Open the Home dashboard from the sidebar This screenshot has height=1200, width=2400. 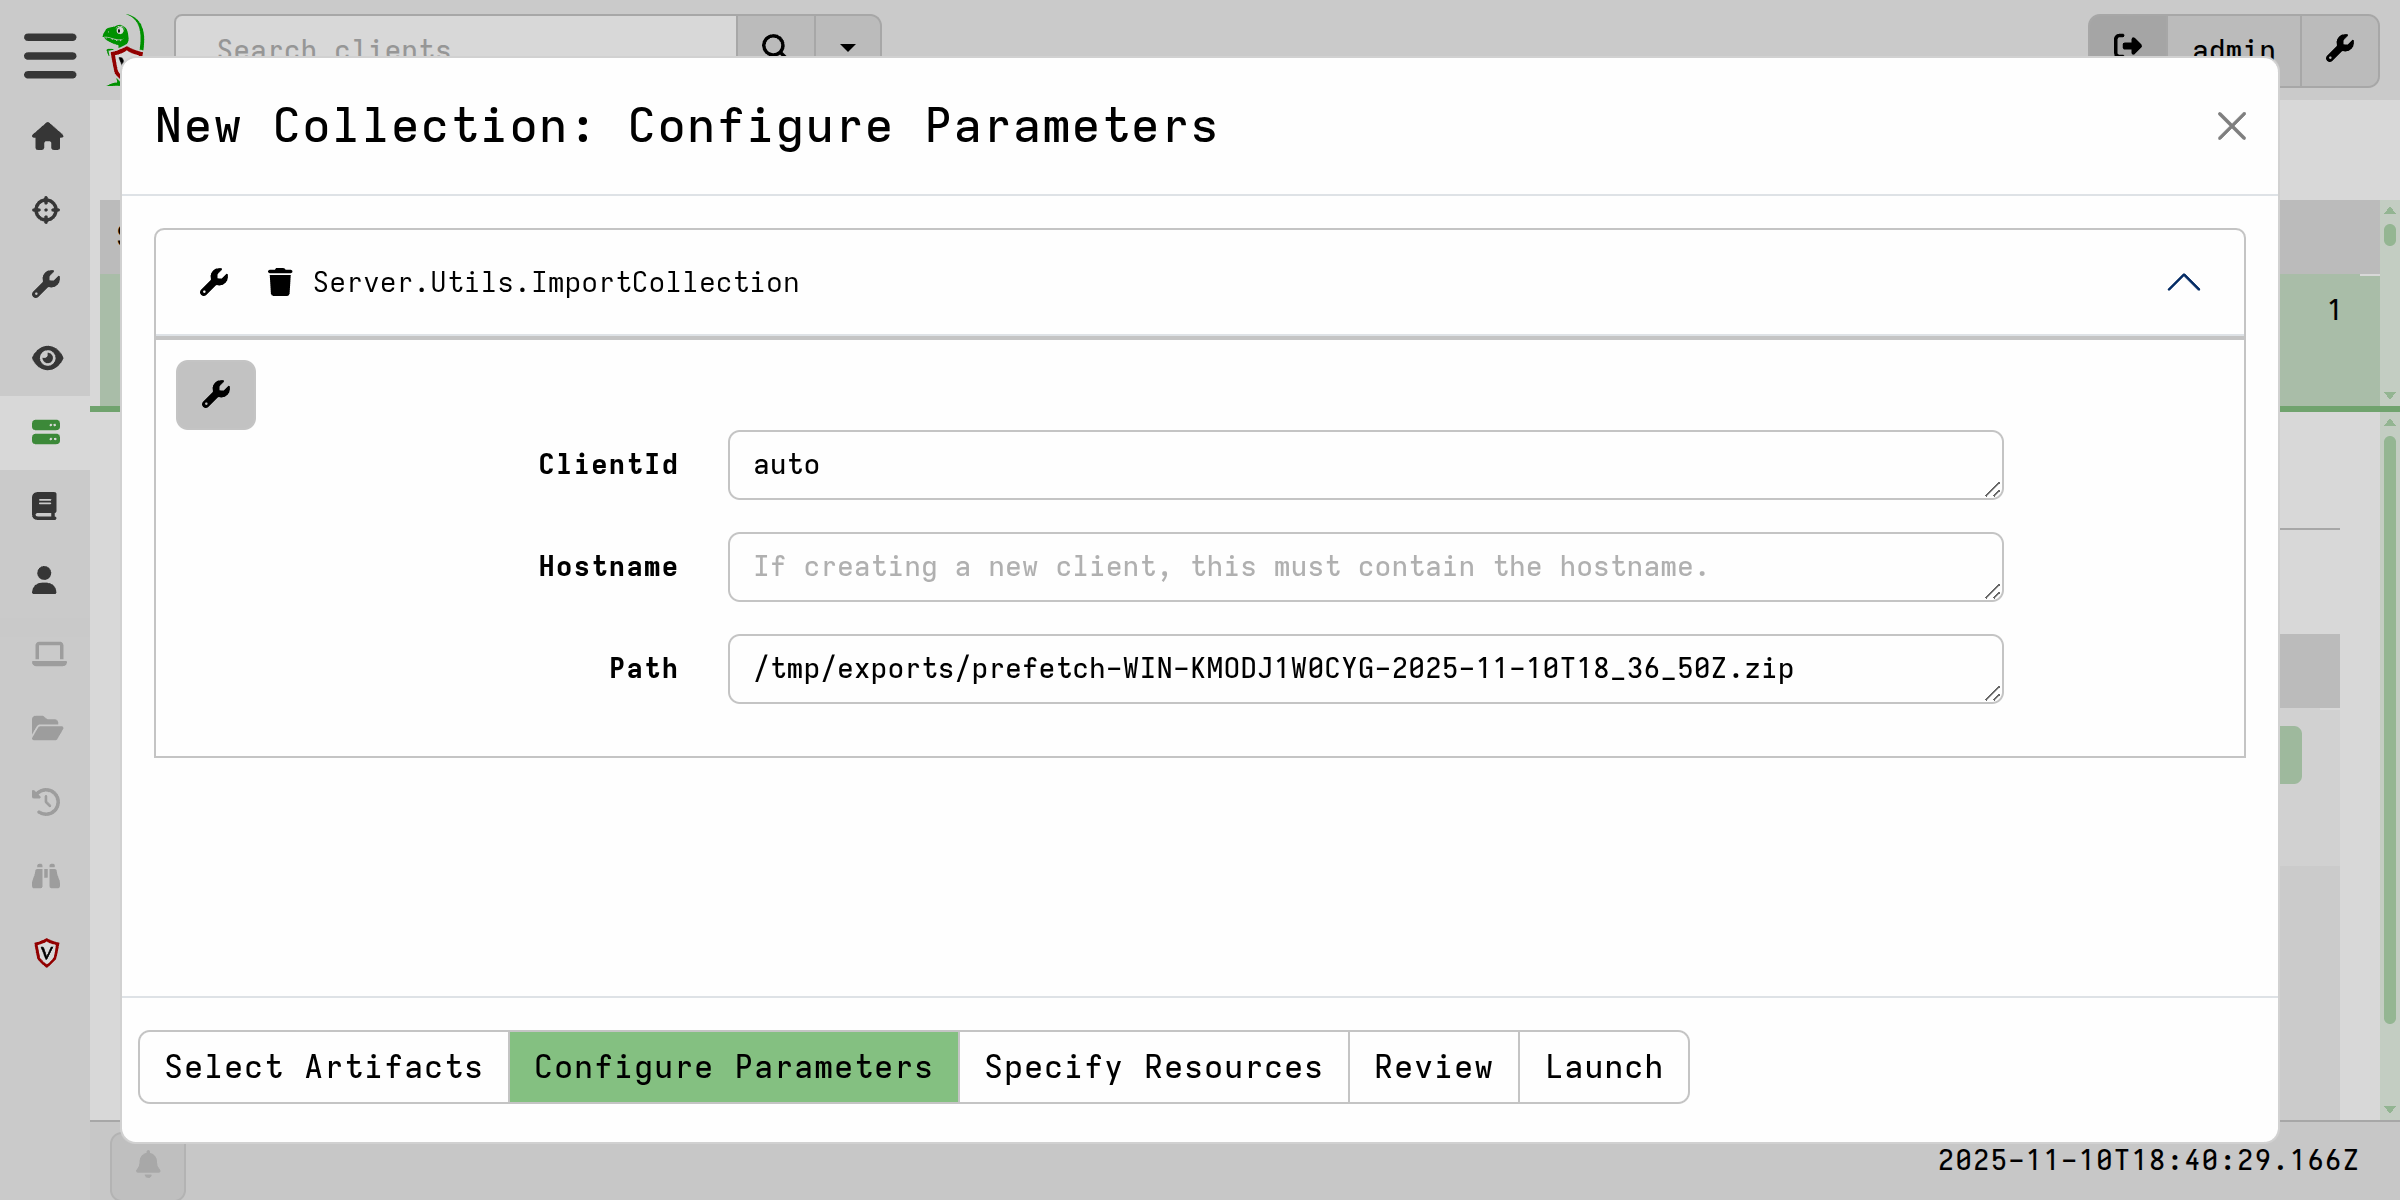click(47, 137)
